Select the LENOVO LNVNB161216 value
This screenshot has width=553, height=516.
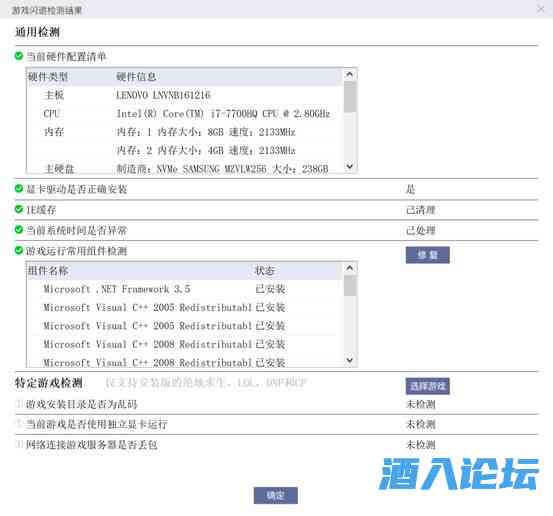(163, 95)
